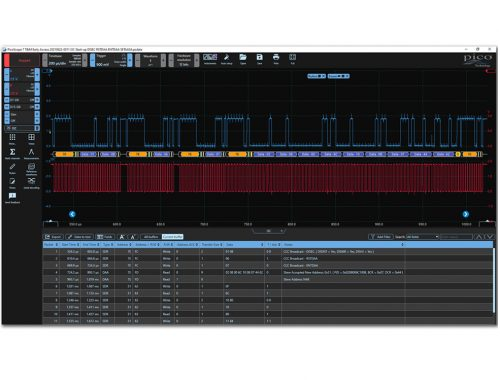Open the Notes tool
The image size is (500, 380).
tap(12, 183)
